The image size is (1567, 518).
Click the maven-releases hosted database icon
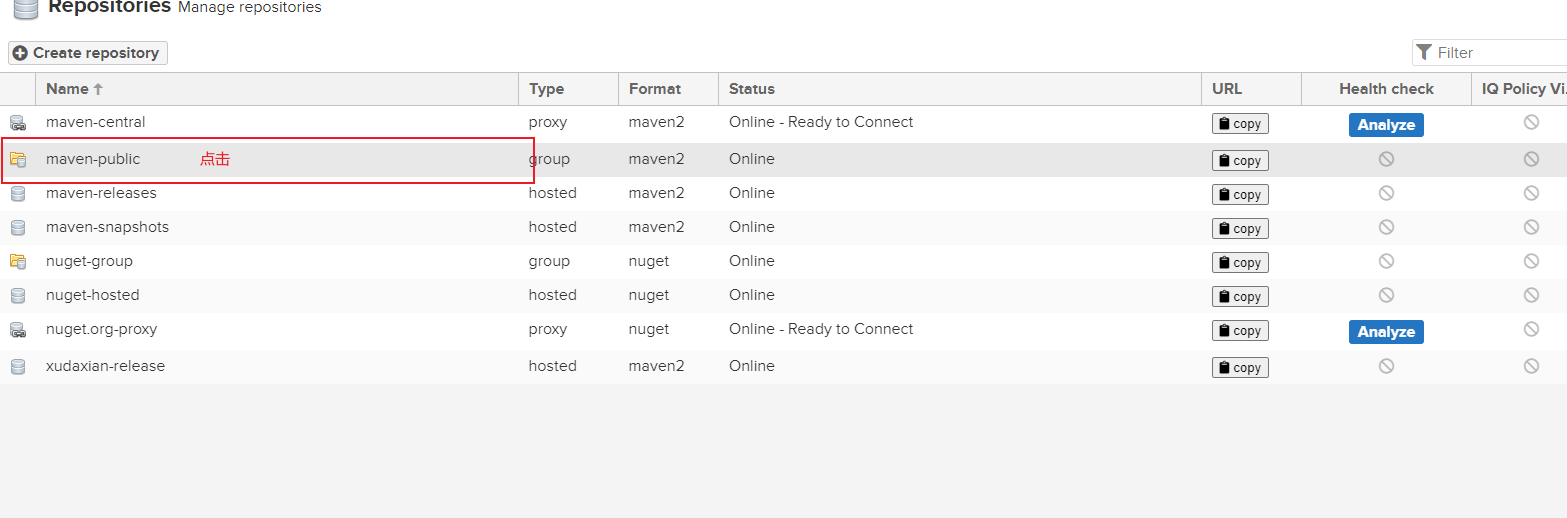(x=17, y=194)
